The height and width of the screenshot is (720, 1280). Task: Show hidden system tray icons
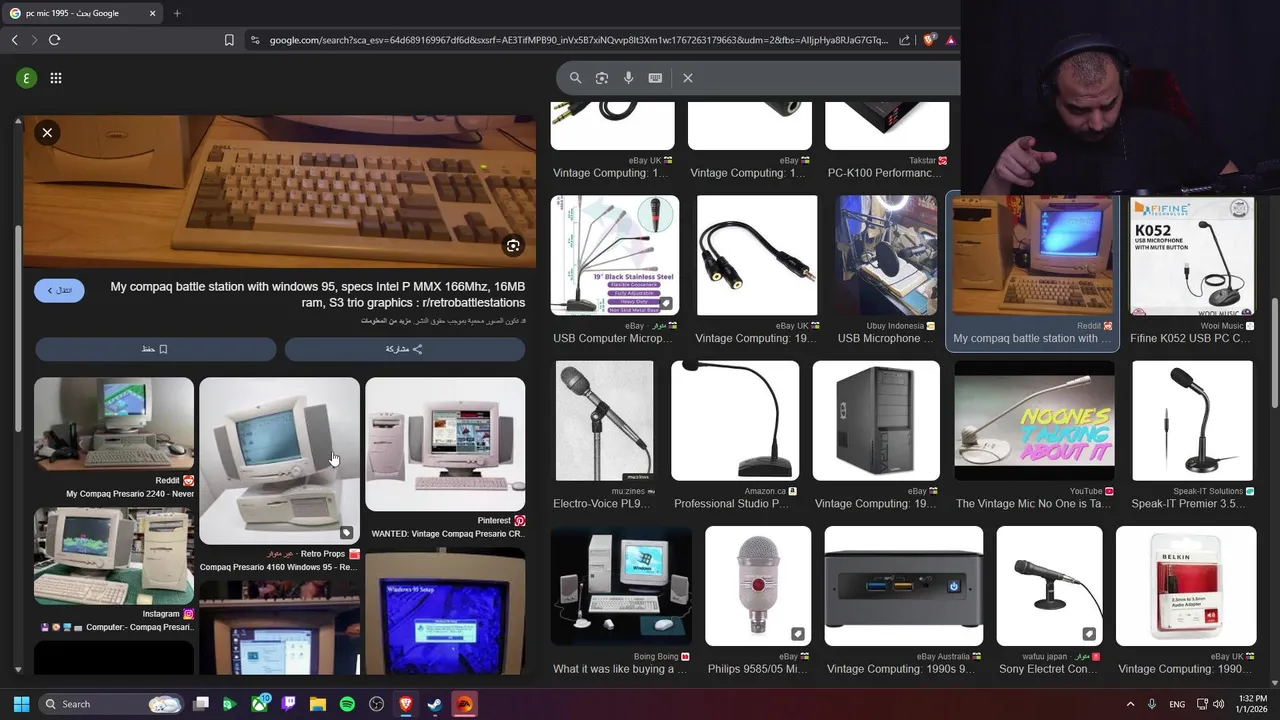pos(1130,704)
